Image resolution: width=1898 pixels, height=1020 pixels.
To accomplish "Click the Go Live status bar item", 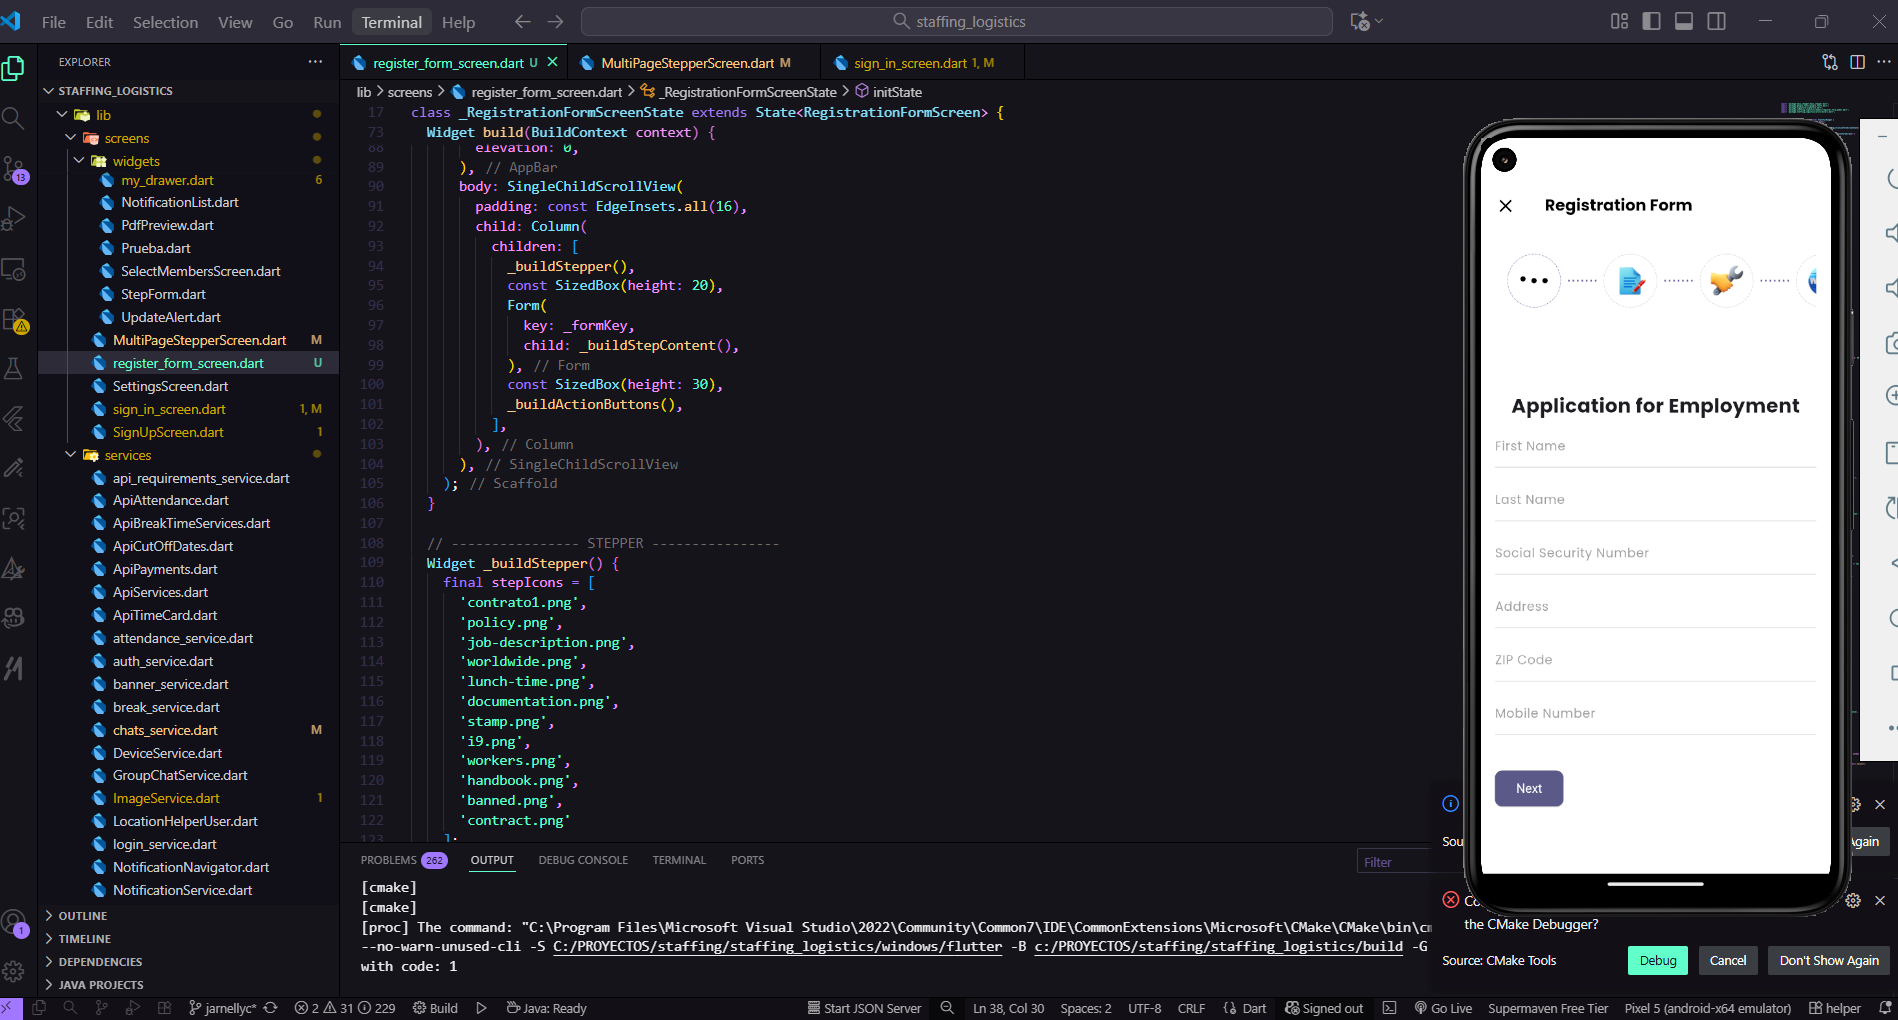I will click(x=1443, y=1008).
